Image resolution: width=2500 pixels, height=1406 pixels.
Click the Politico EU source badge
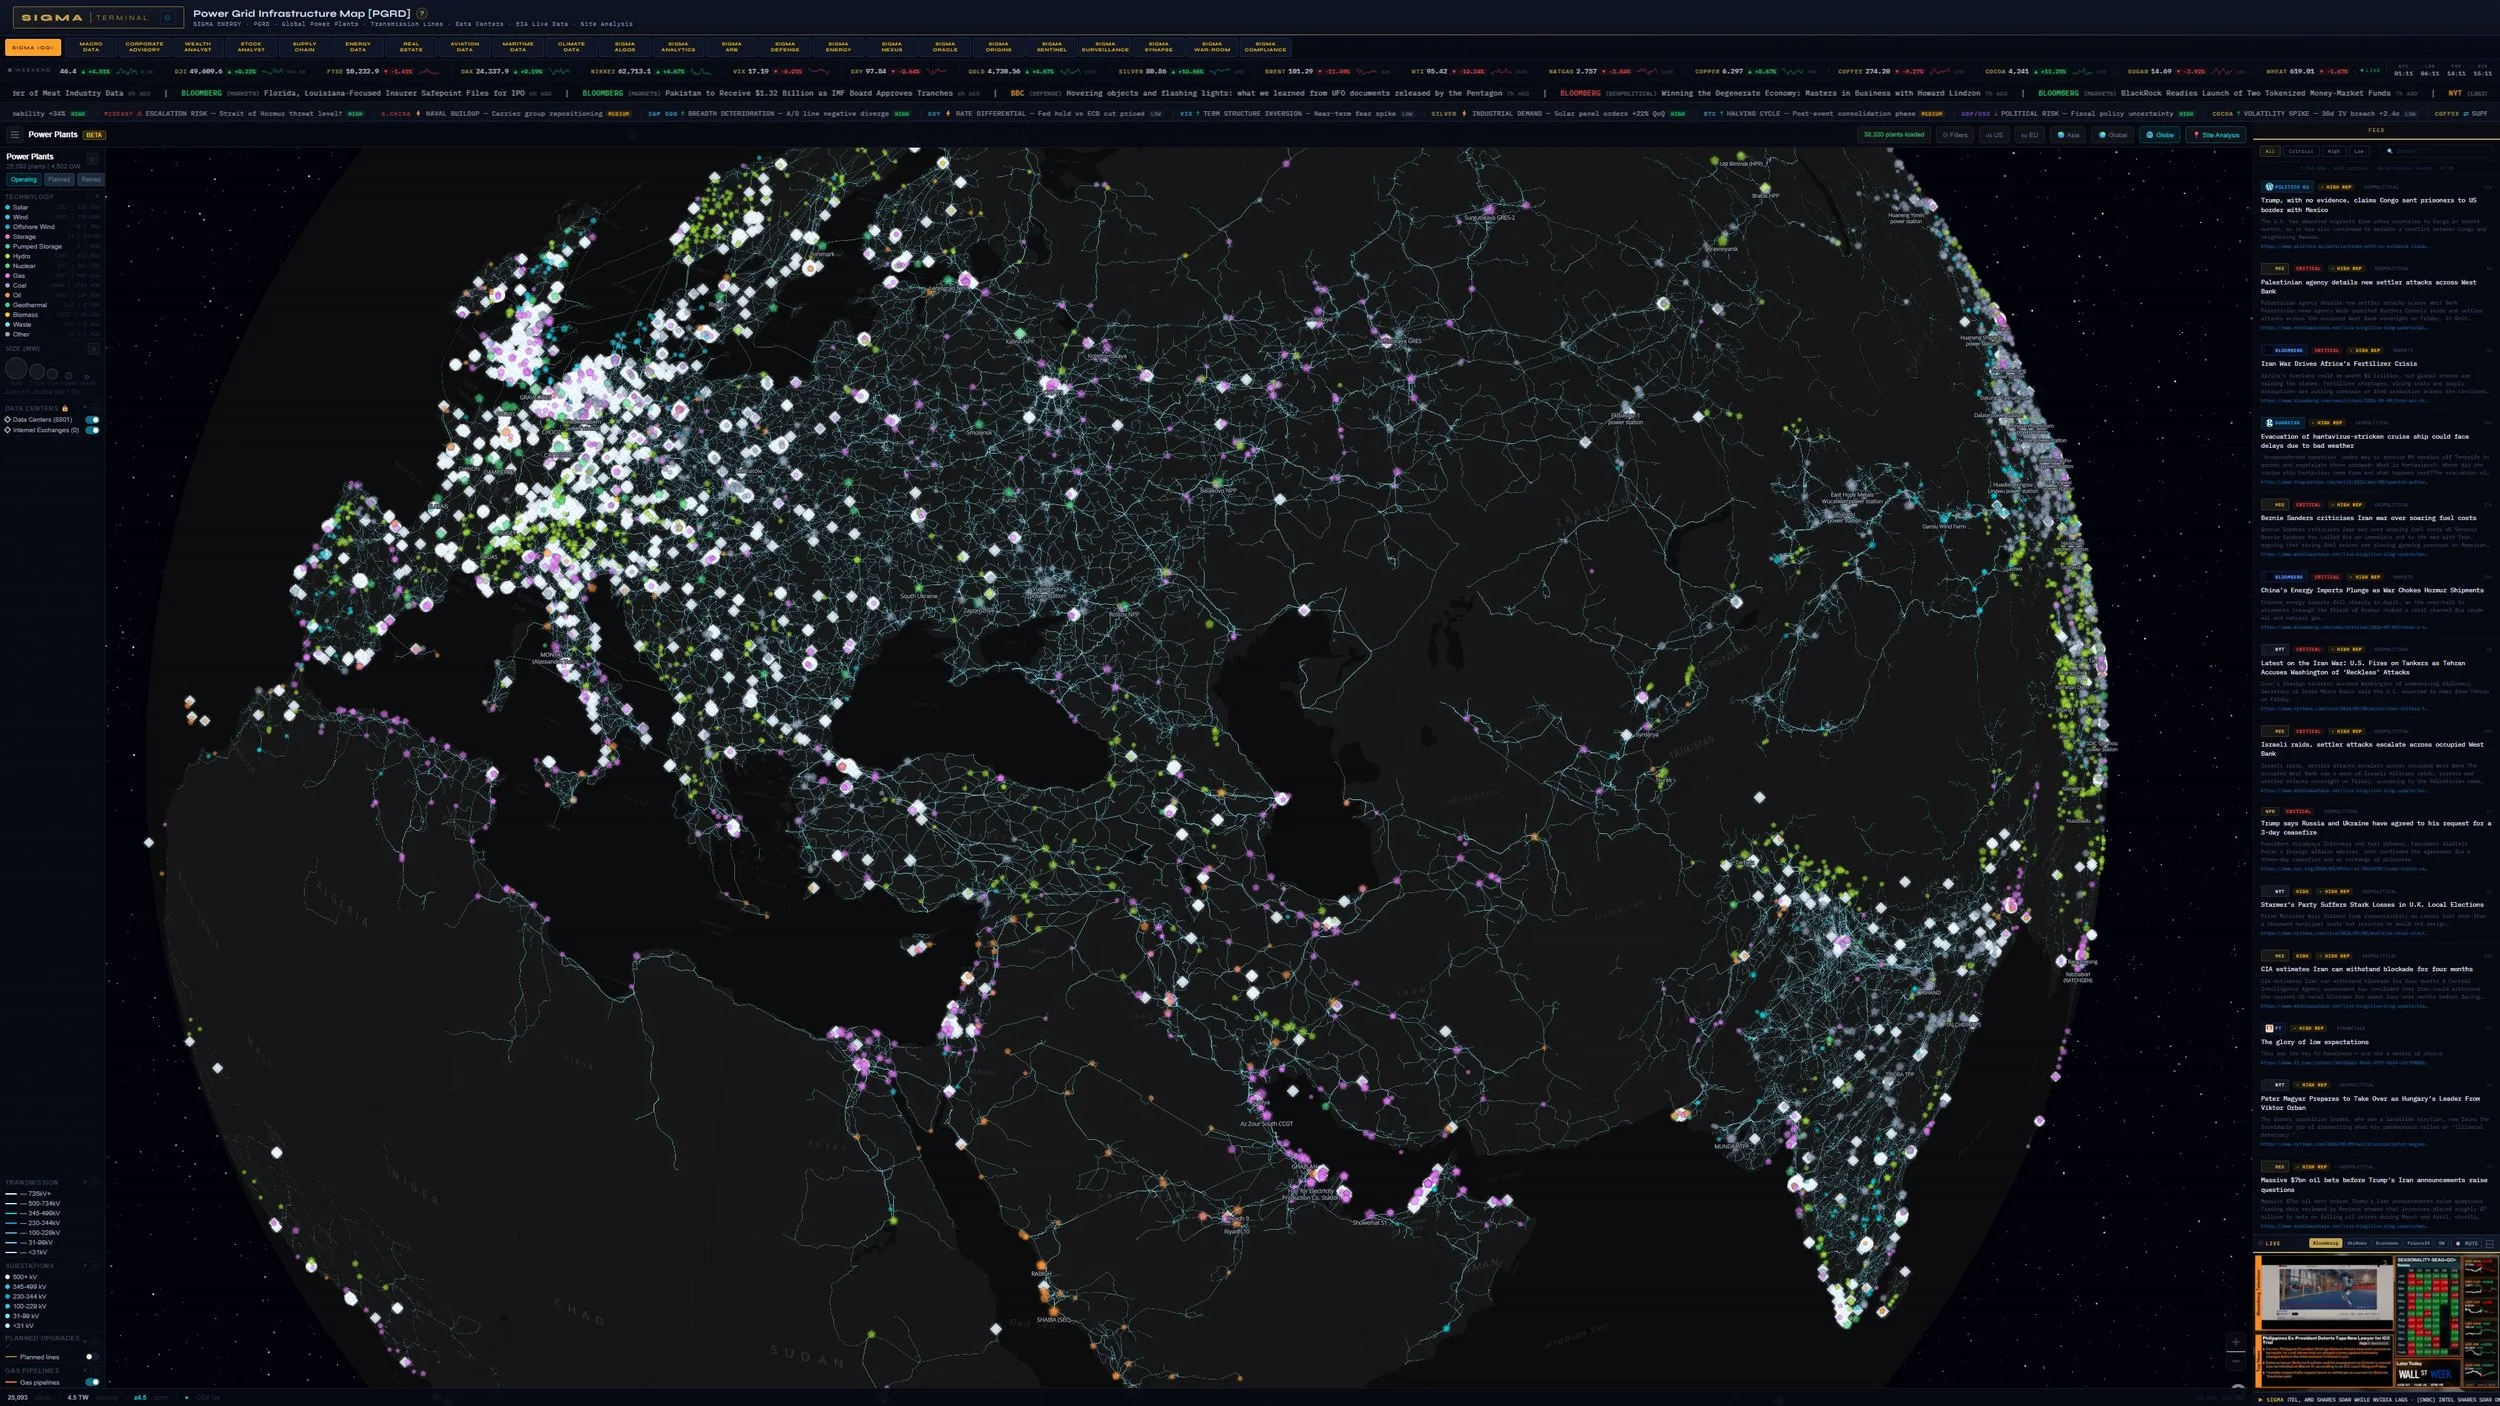pyautogui.click(x=2287, y=187)
